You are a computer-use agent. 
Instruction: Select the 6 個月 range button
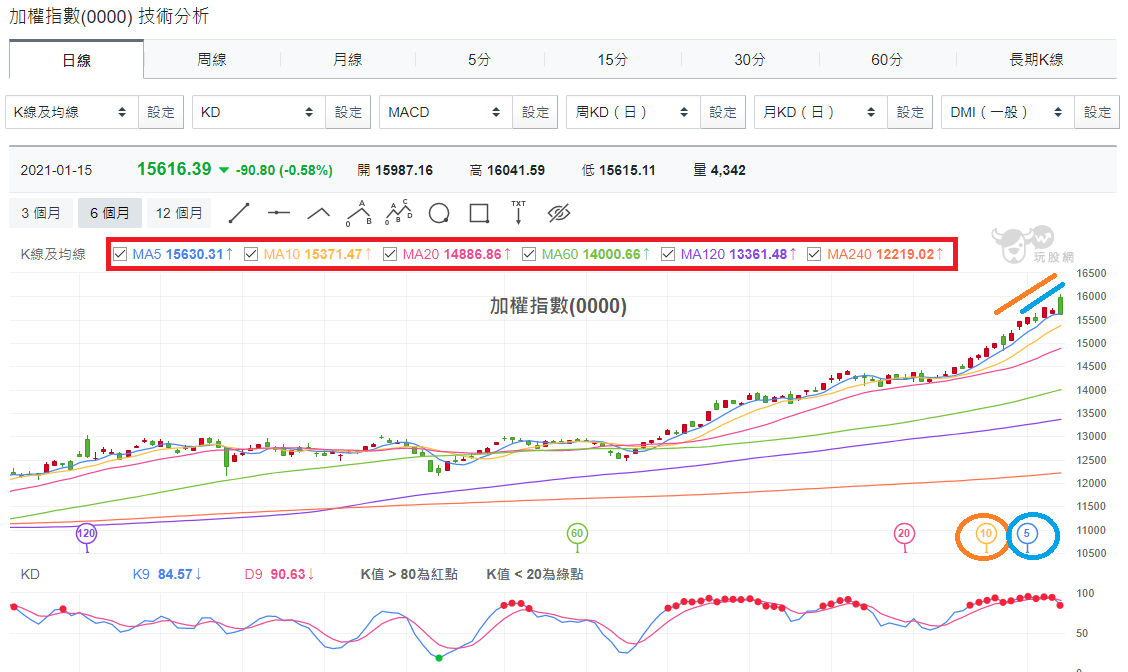(x=109, y=213)
